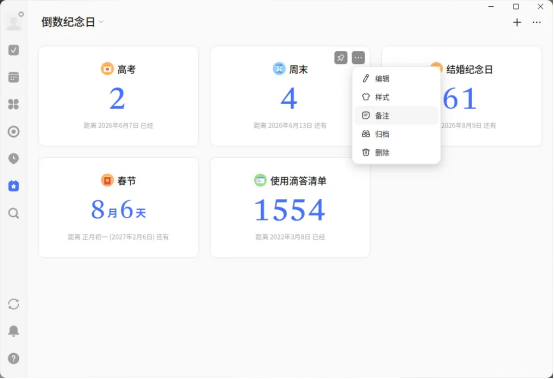Open the habit clock icon in sidebar
This screenshot has width=554, height=379.
coord(14,159)
